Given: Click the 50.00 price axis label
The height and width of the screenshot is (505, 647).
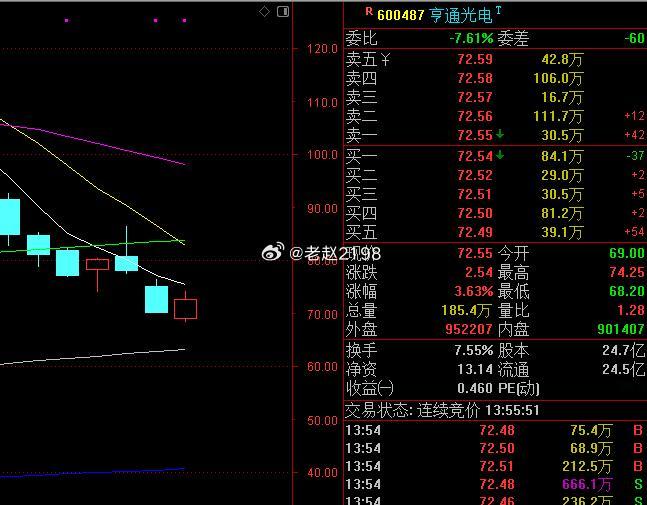Looking at the screenshot, I should pyautogui.click(x=322, y=421).
